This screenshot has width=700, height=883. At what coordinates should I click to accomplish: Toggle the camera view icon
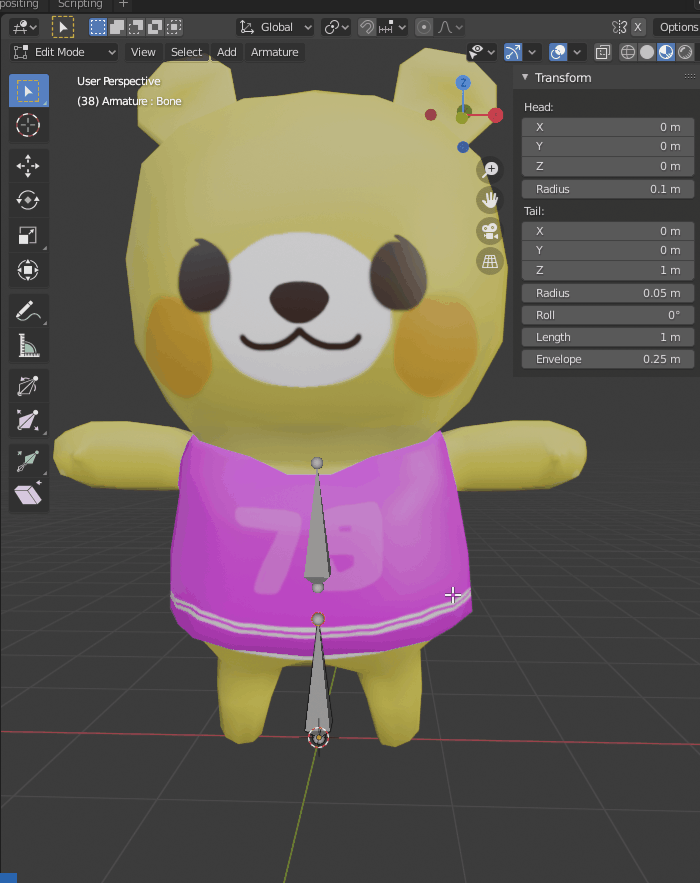(490, 231)
